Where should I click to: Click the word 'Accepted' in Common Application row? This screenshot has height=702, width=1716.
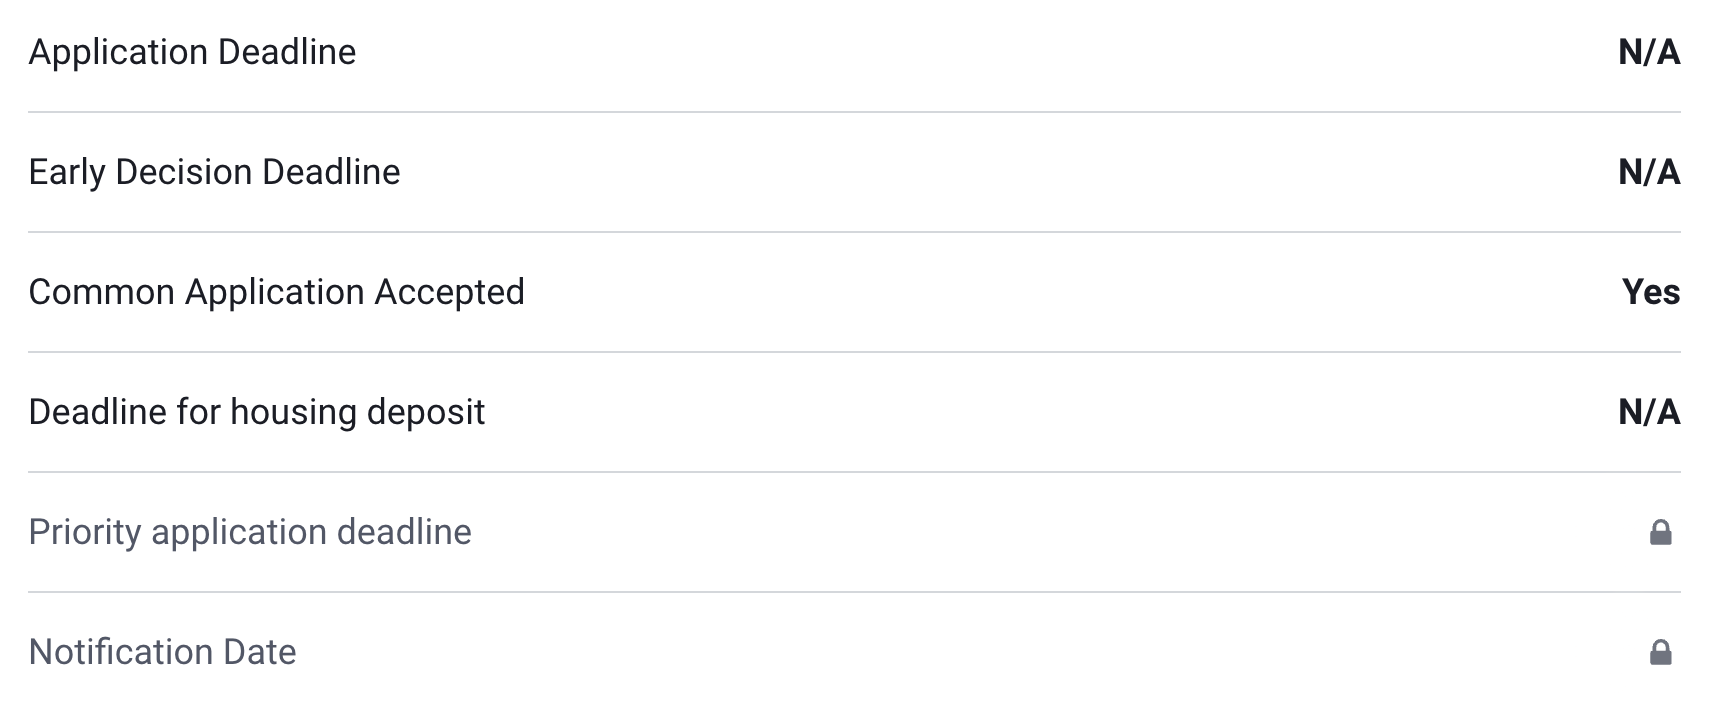449,292
